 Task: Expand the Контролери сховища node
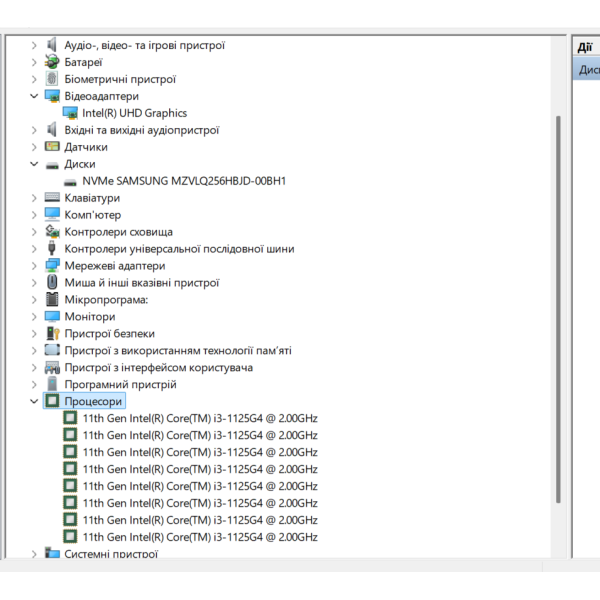point(34,232)
